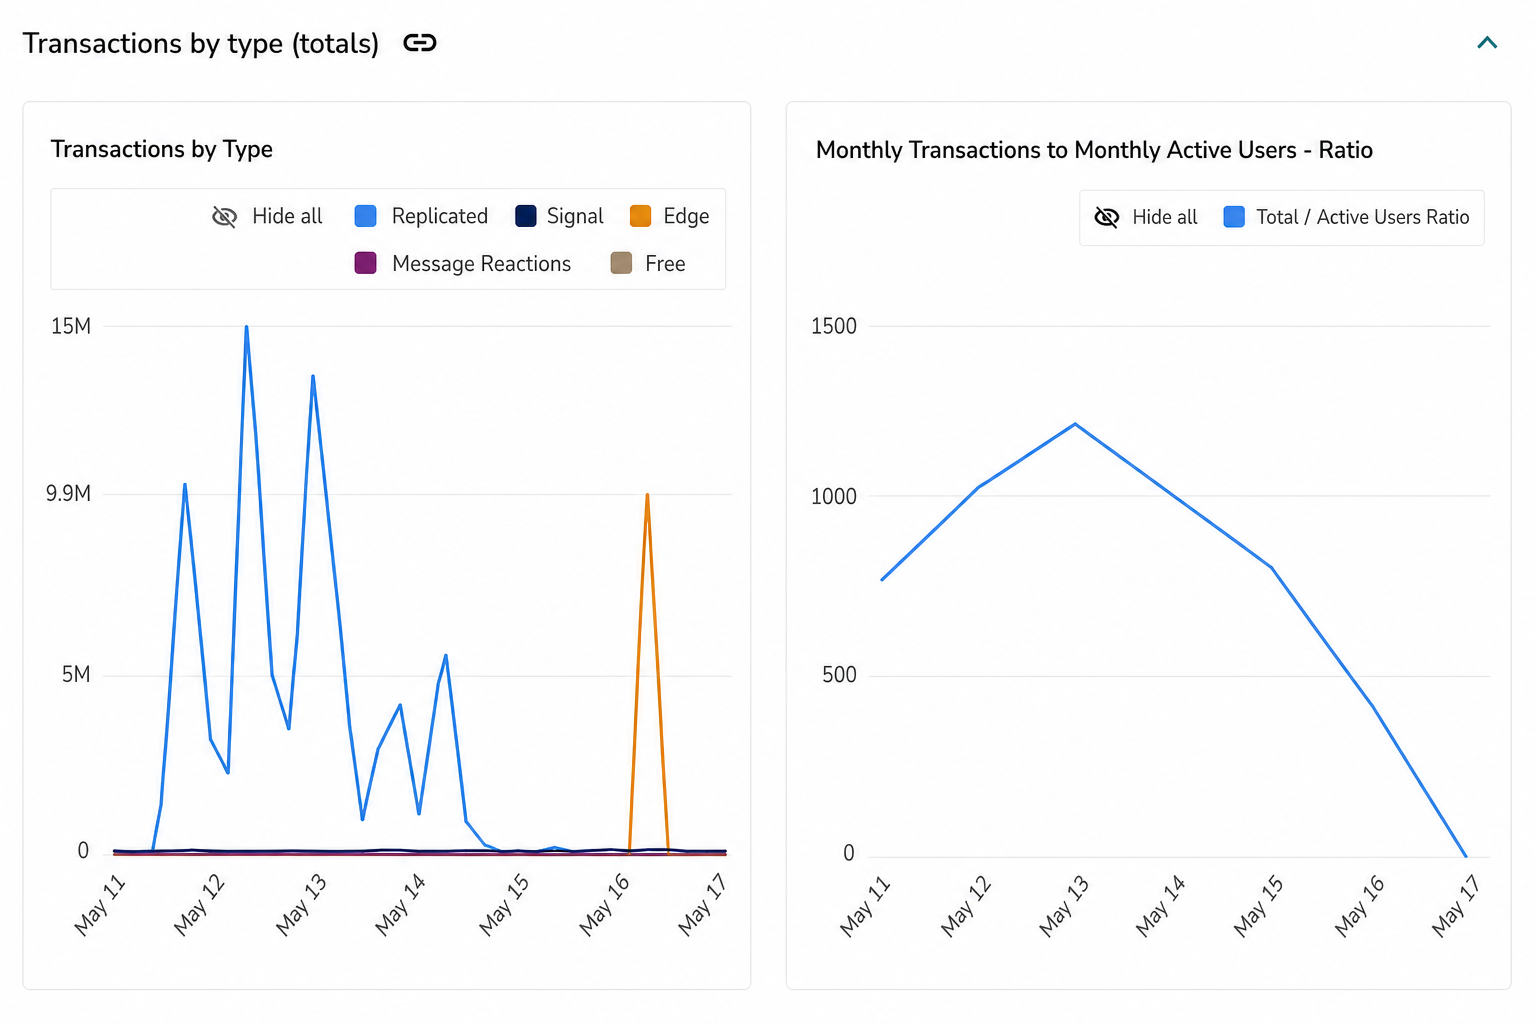Click the 5M axis label
Screen dimensions: 1536x1024
click(x=76, y=674)
